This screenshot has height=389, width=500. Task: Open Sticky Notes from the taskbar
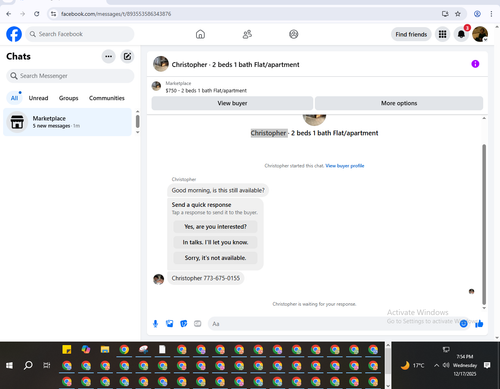click(x=67, y=349)
